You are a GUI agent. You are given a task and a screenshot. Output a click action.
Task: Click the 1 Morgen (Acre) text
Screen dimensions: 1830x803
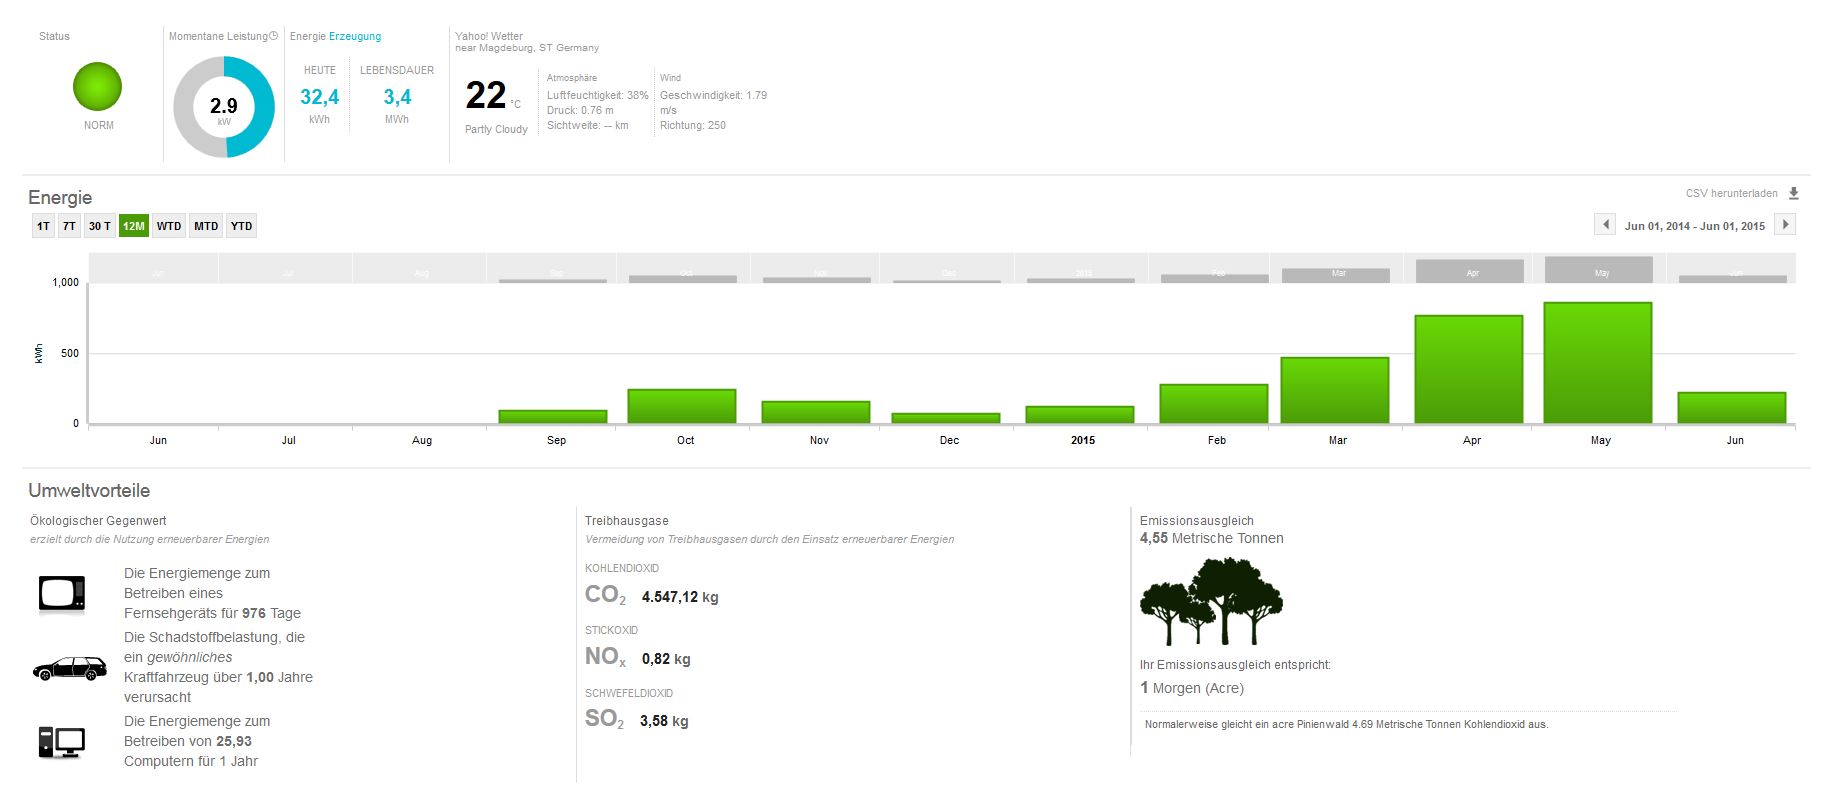[1192, 688]
